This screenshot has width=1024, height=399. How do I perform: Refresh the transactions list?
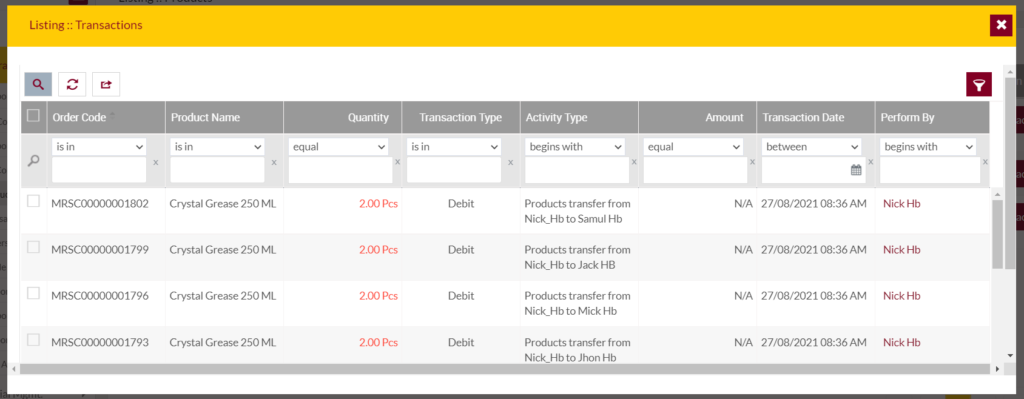coord(72,84)
